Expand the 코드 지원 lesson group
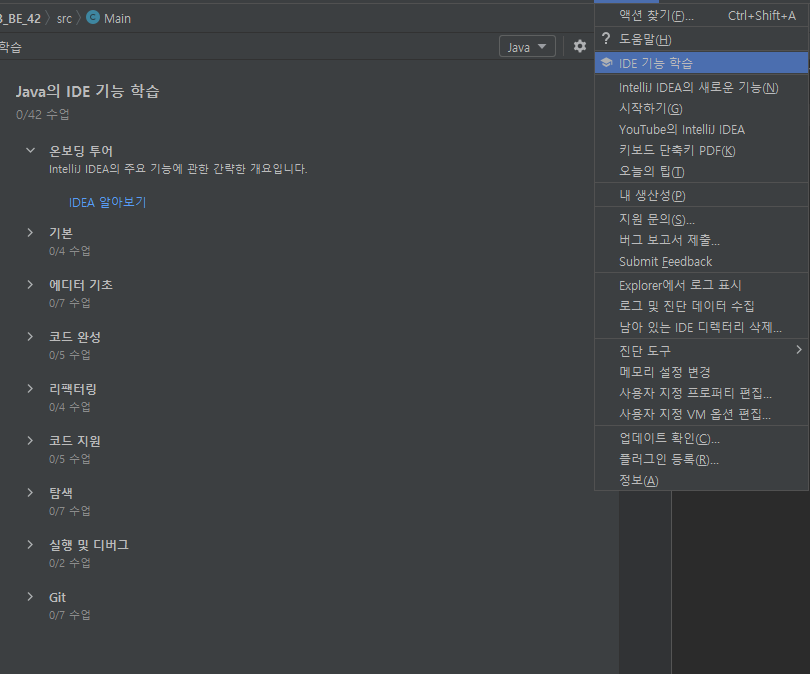Viewport: 810px width, 674px height. pyautogui.click(x=30, y=441)
